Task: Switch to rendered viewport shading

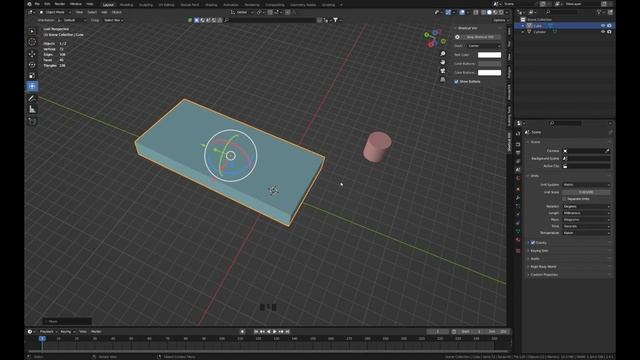Action: (501, 12)
